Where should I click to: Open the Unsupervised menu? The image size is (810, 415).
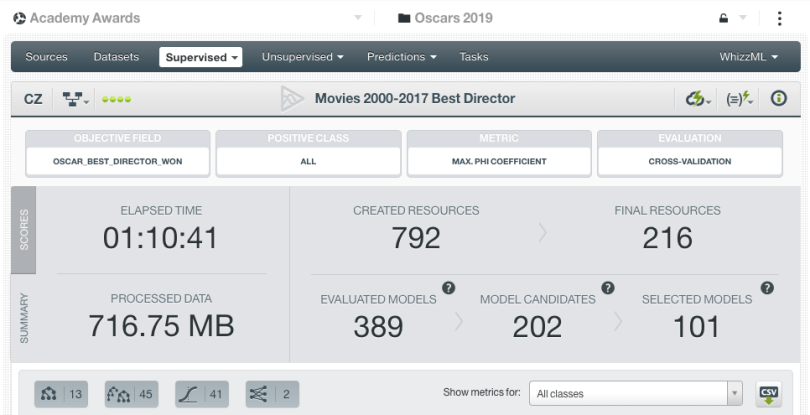click(303, 57)
